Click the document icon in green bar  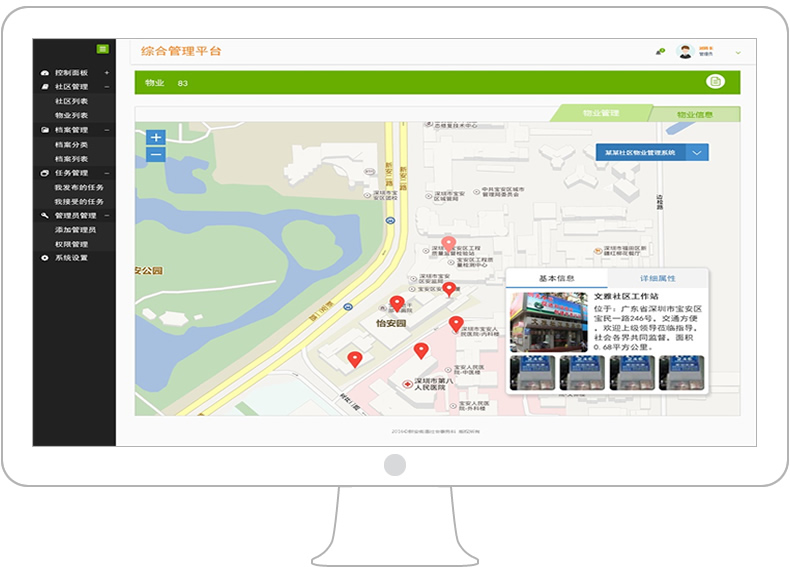click(x=715, y=82)
